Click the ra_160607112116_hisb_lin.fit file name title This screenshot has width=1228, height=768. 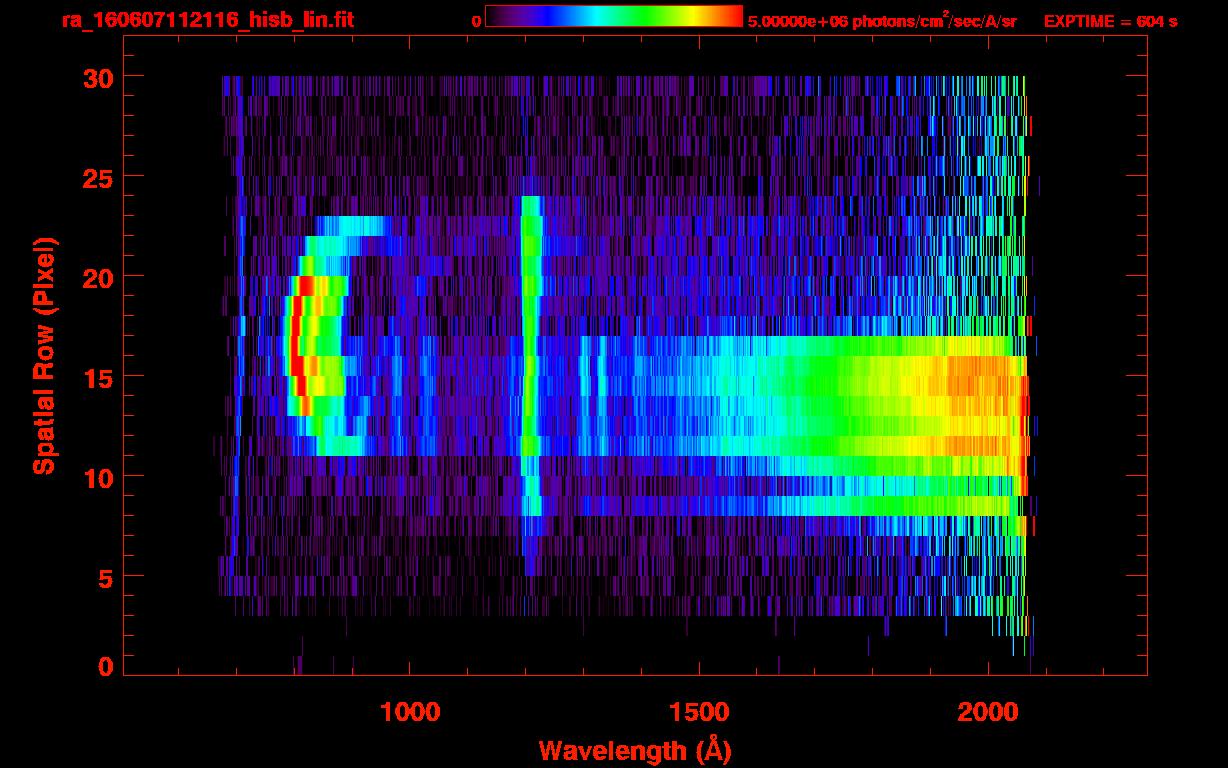pos(206,20)
